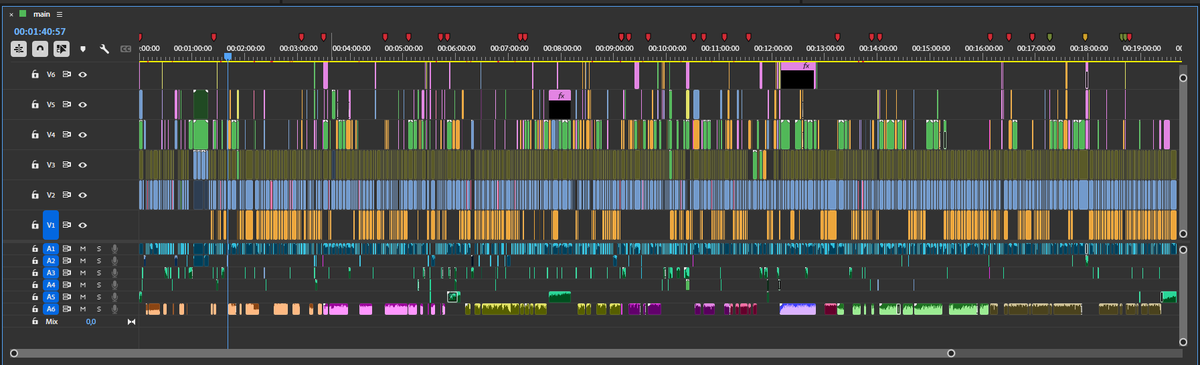Screen dimensions: 1200x365
Task: Click right handle of horizontal zoom scrollbar
Action: 951,353
